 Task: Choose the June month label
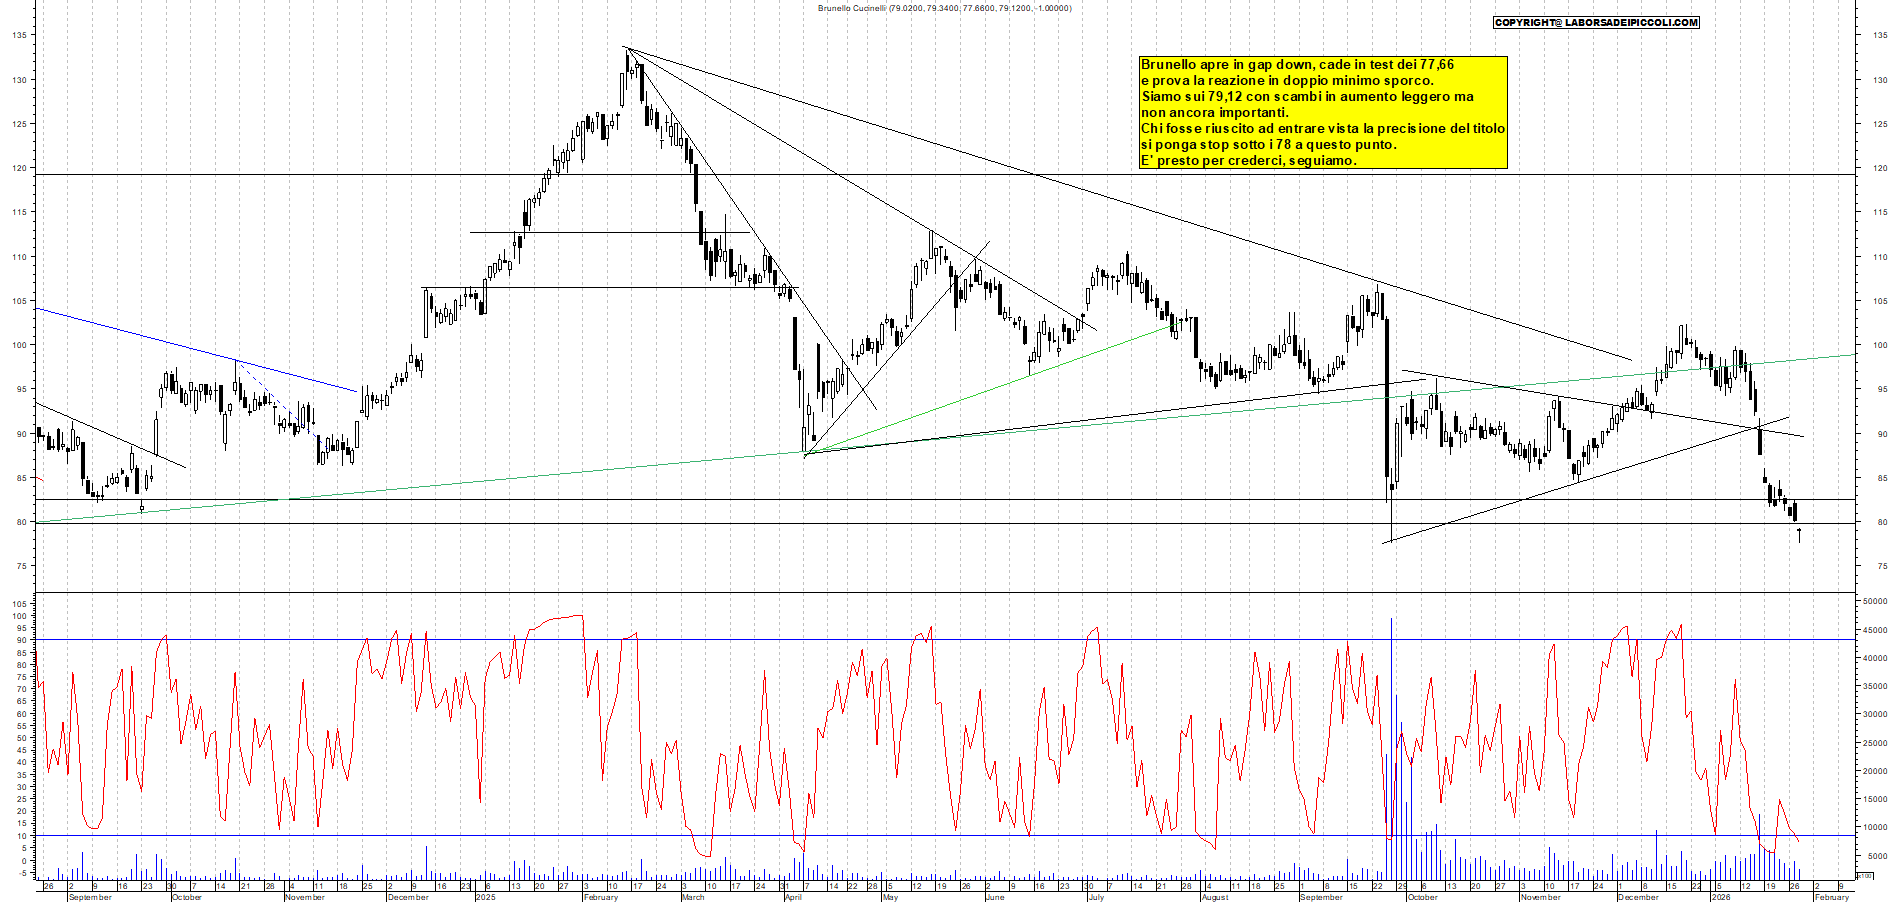[994, 897]
